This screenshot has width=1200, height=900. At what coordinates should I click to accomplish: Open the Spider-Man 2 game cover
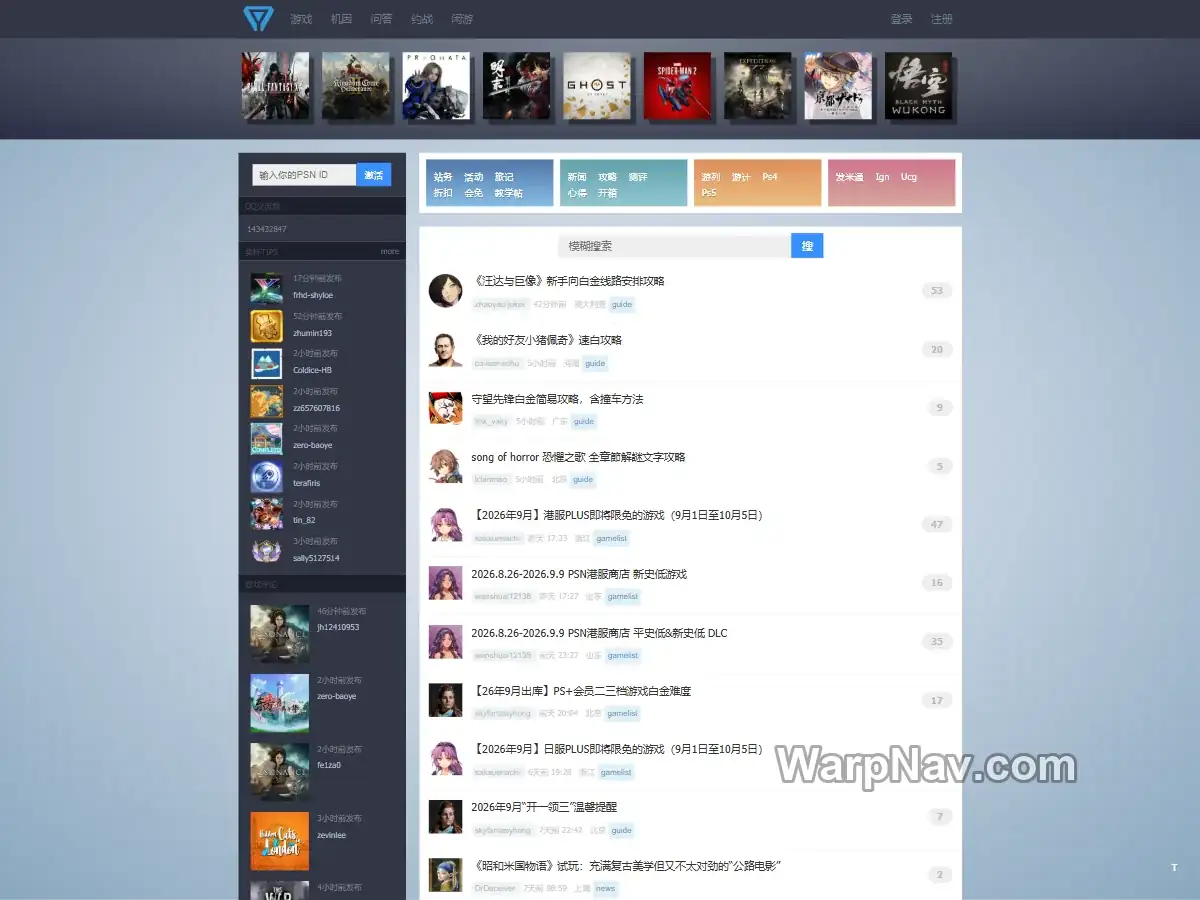click(677, 86)
